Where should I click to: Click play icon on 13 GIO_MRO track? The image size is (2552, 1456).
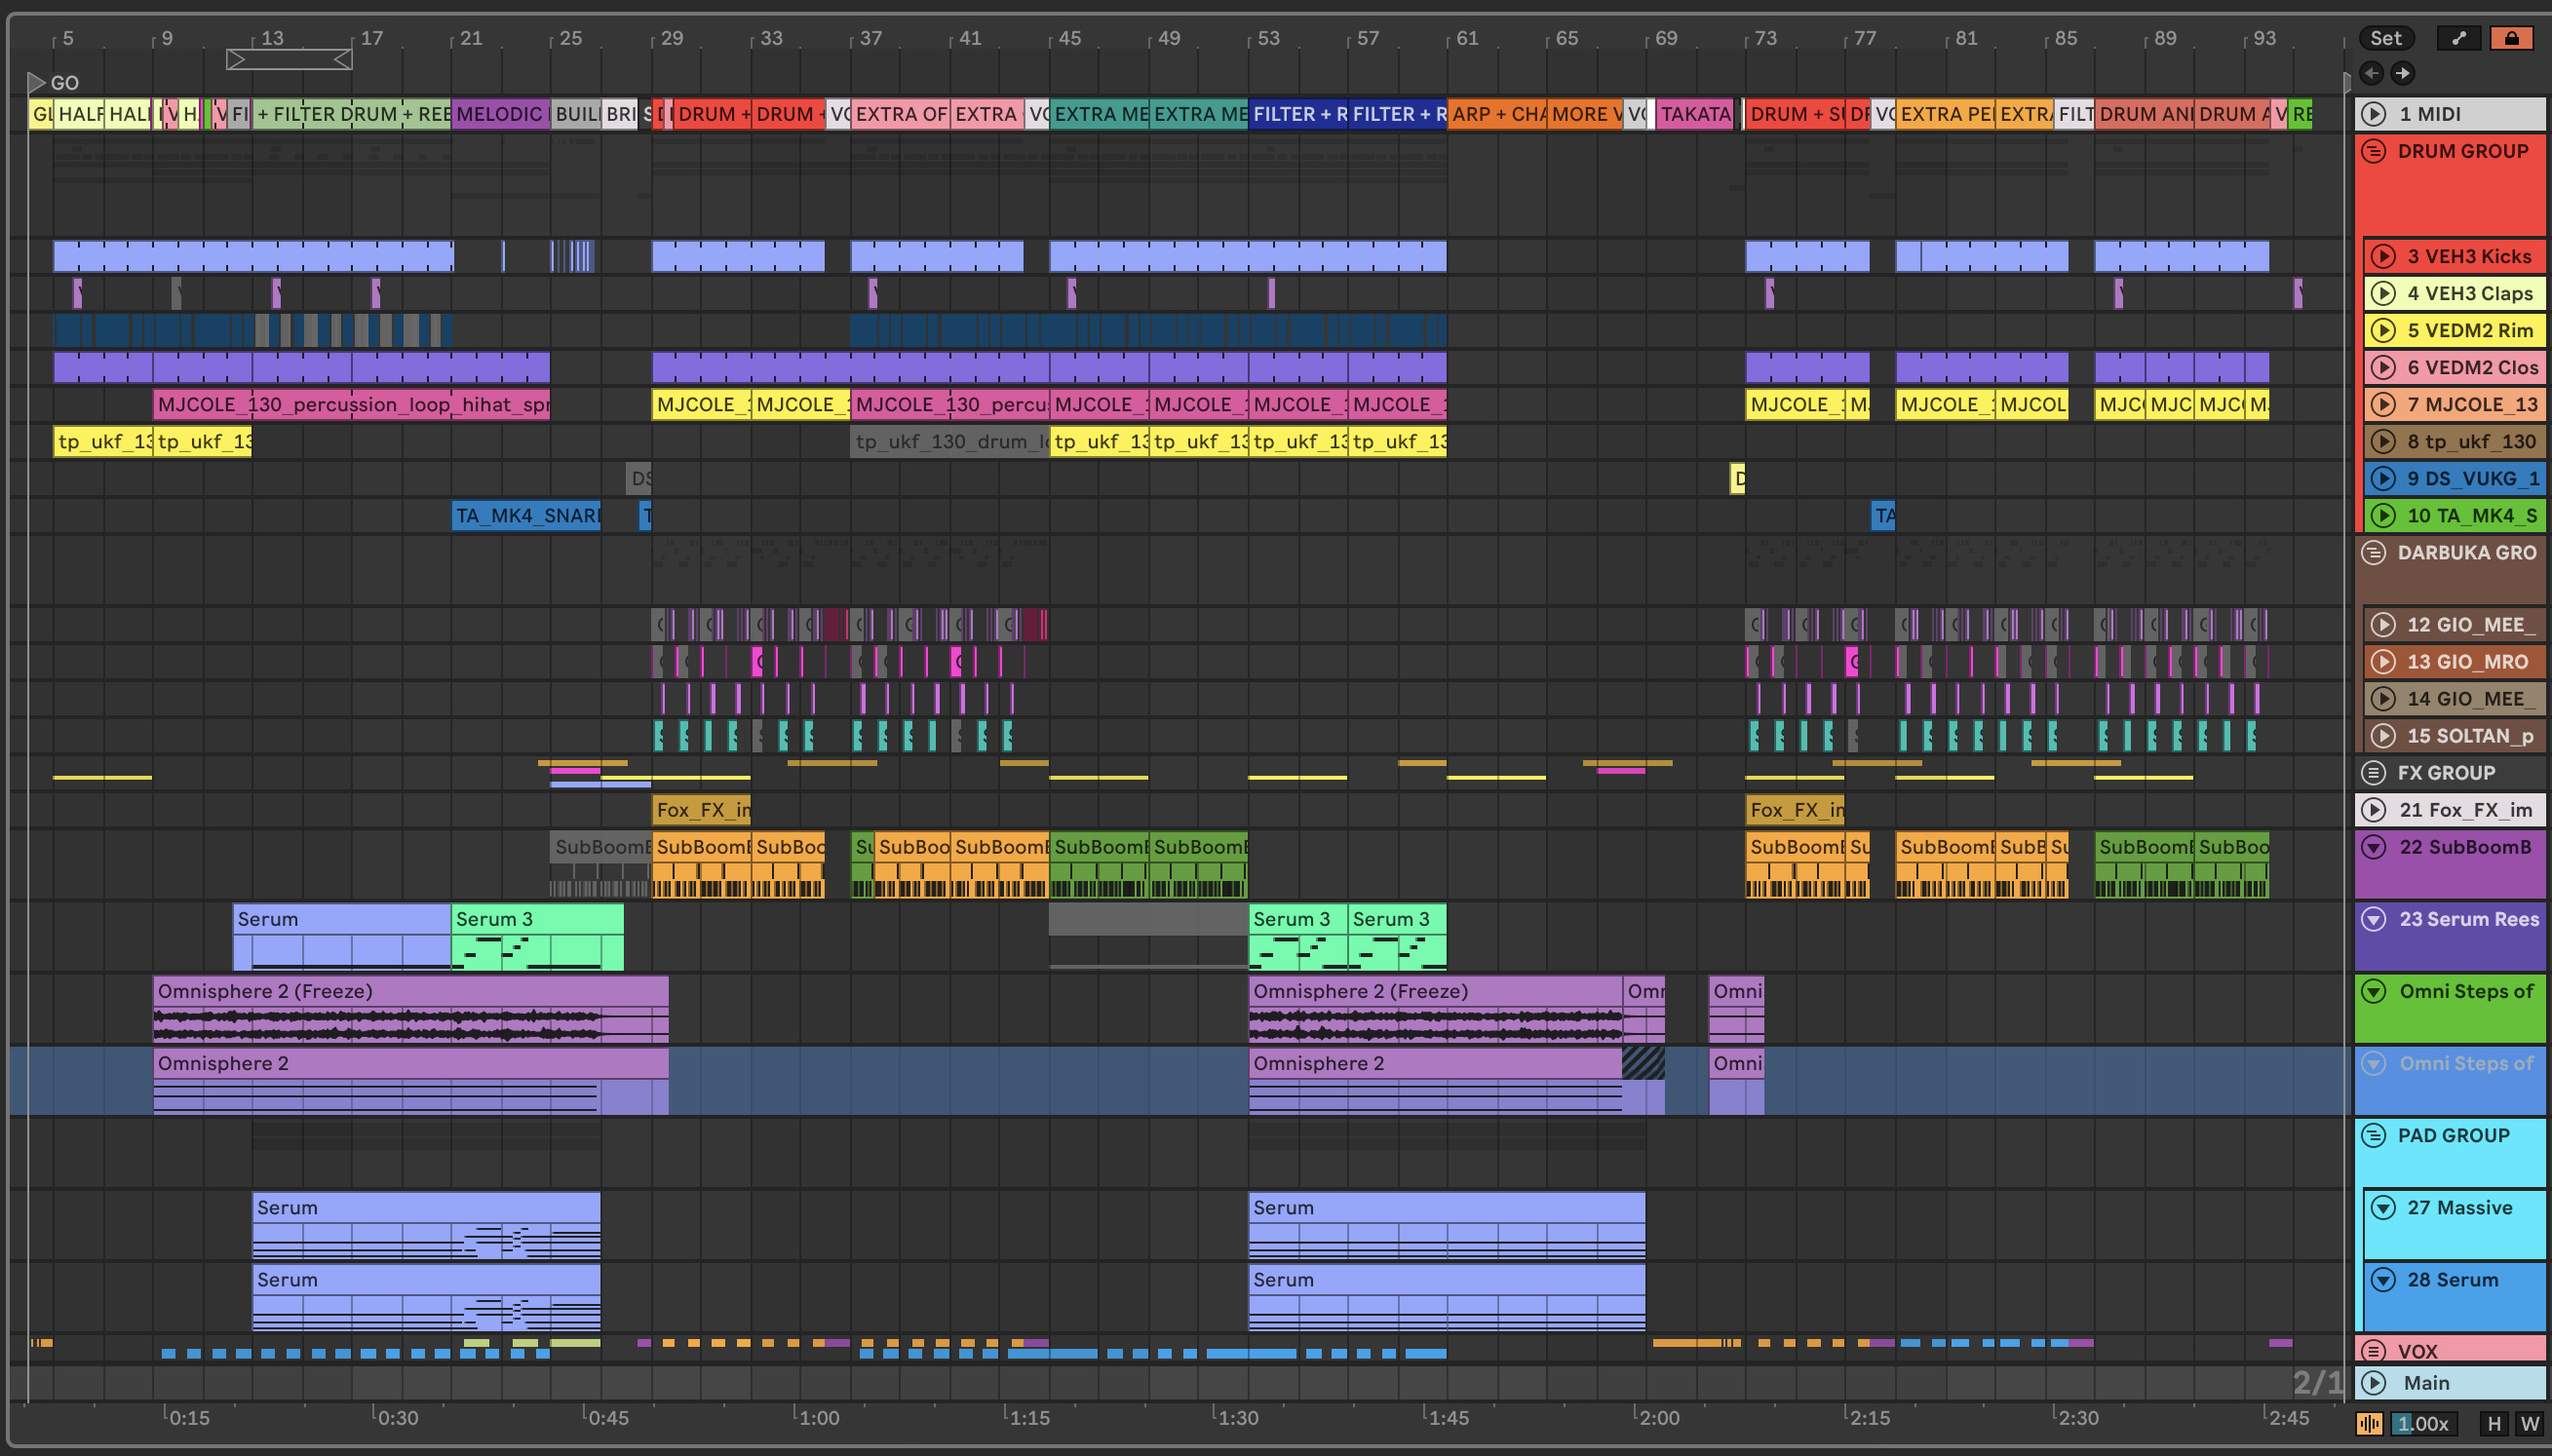[2384, 662]
